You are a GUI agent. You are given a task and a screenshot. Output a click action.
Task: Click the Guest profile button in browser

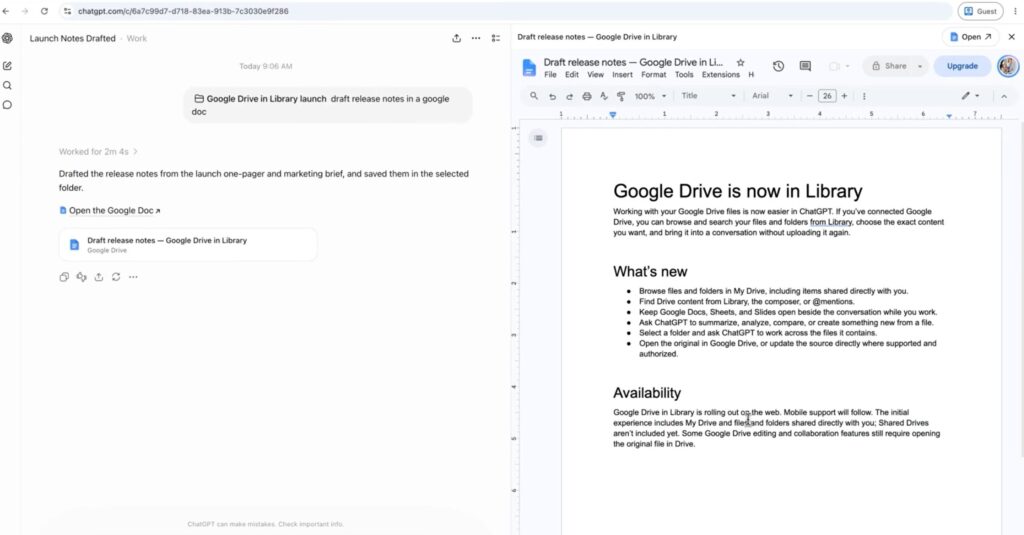980,11
